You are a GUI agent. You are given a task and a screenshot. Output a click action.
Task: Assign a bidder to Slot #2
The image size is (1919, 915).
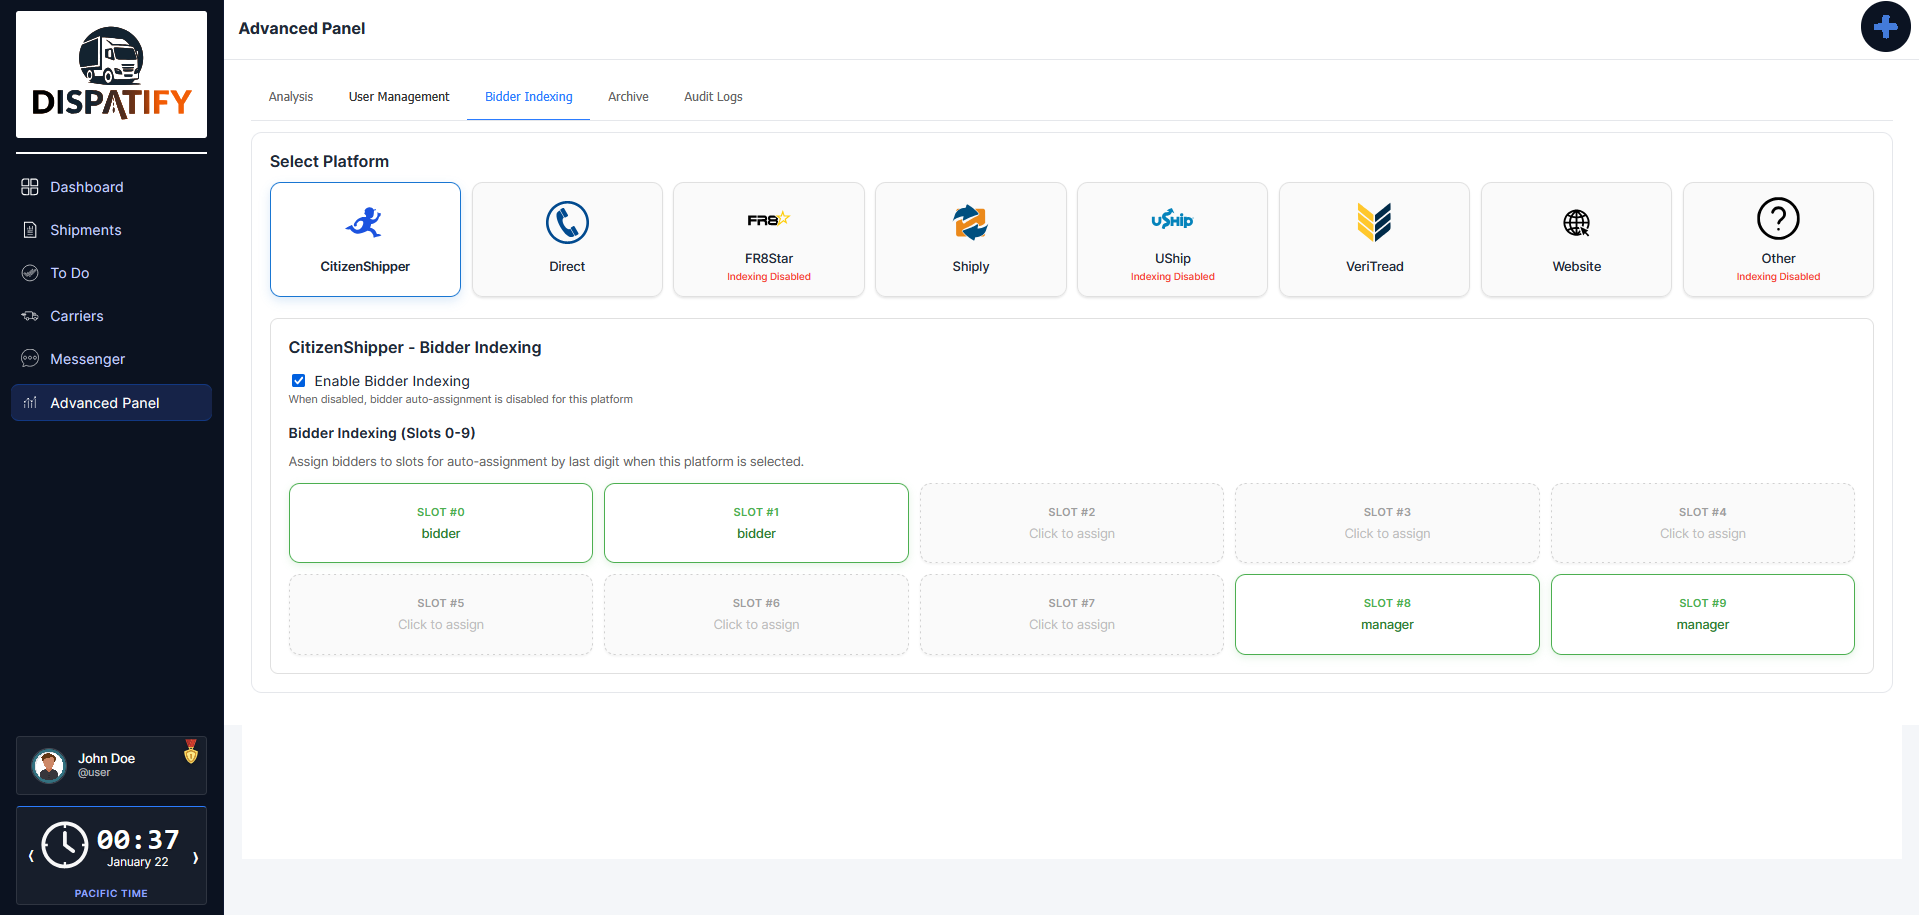(1072, 523)
